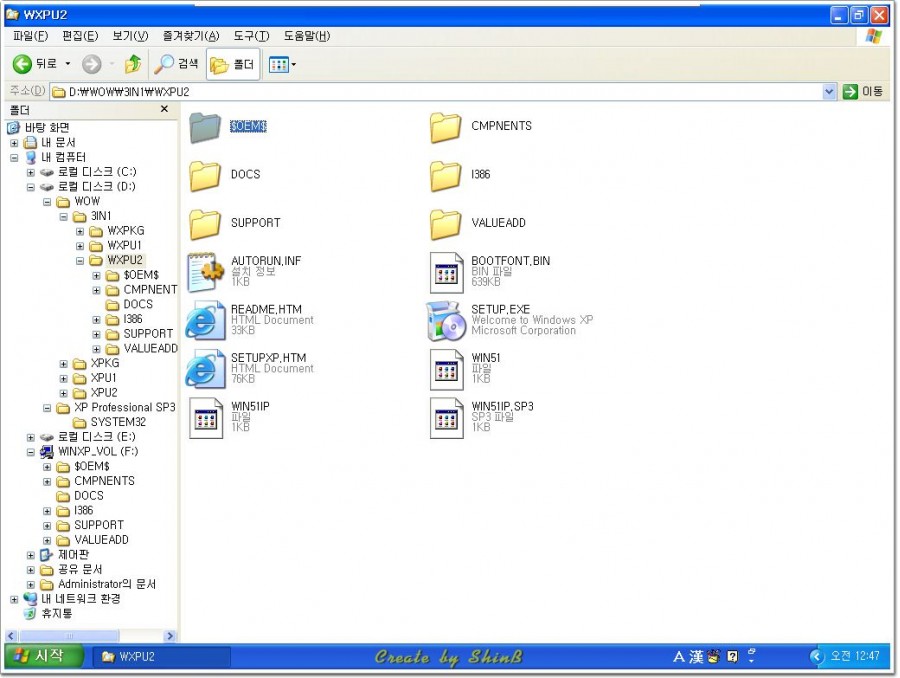Screen dimensions: 900x678
Task: Click the WXPU2 taskbar button
Action: 162,656
